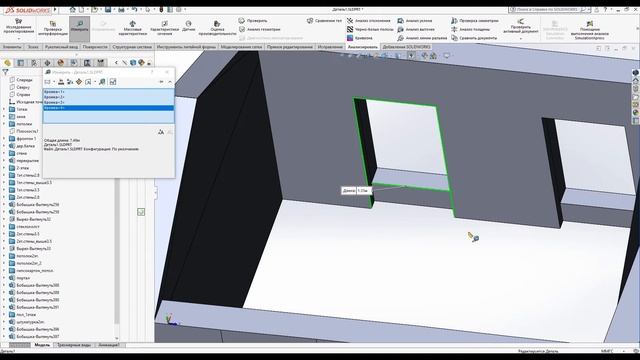The image size is (640, 360).
Task: Expand the 'потолки' folder in tree
Action: click(4, 124)
